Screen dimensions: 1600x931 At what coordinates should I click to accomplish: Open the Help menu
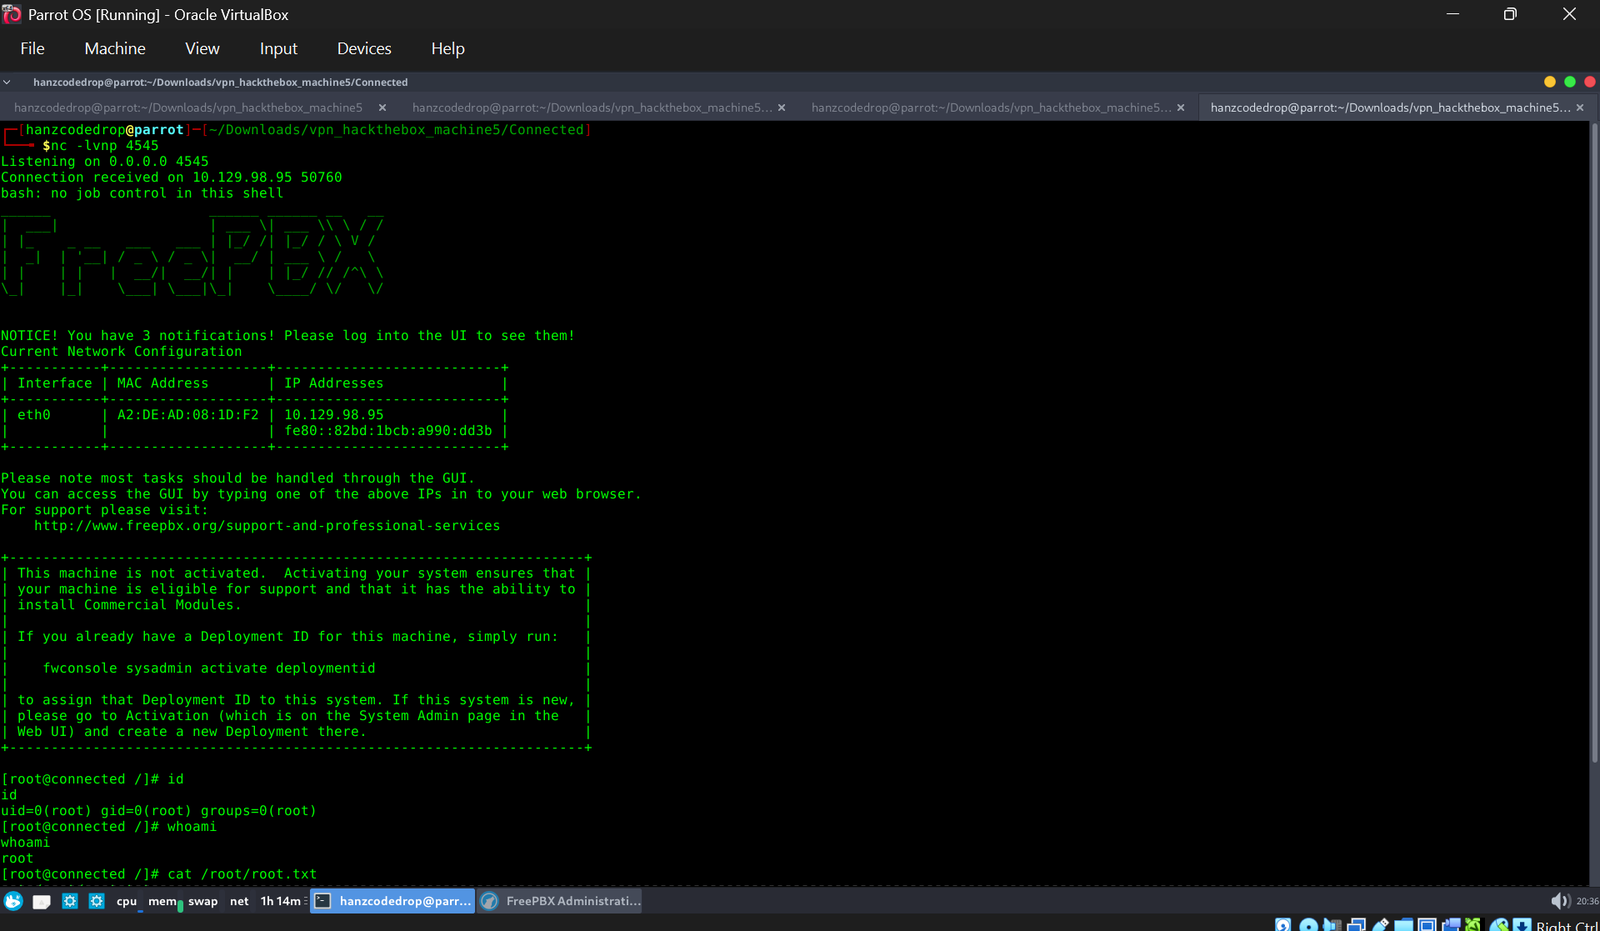(448, 48)
